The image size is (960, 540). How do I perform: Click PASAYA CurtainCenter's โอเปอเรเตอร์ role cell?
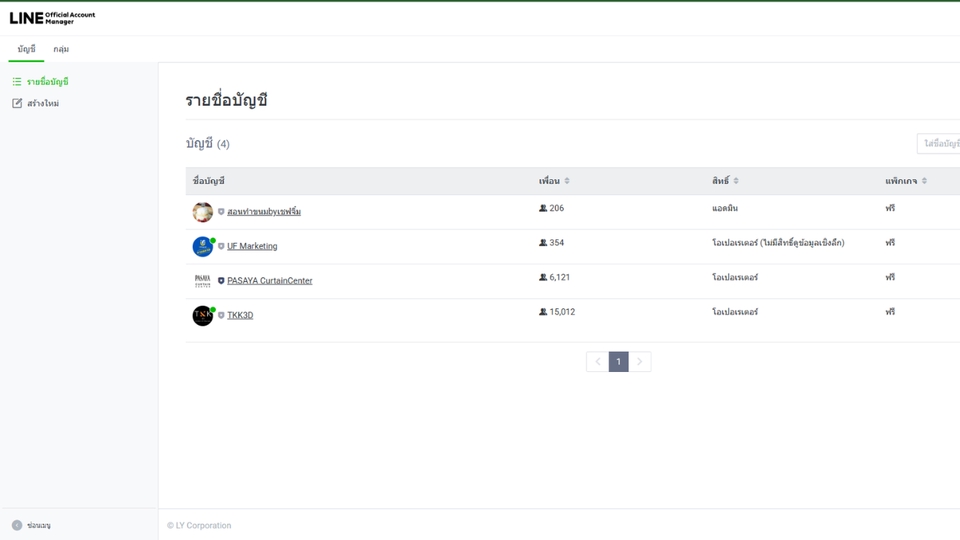click(x=735, y=277)
